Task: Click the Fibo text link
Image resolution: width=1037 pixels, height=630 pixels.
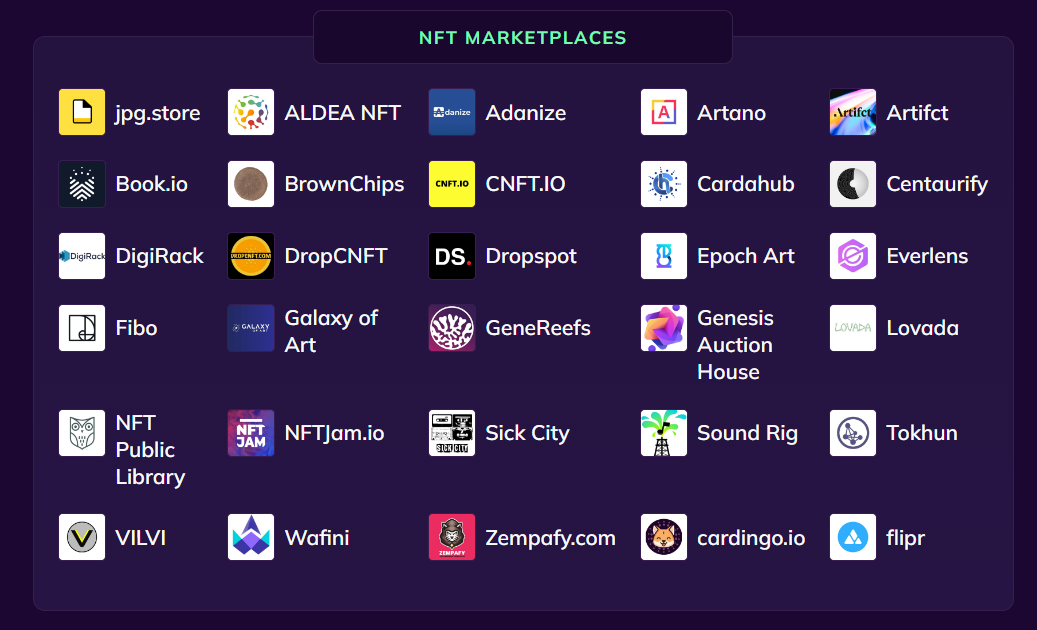Action: click(x=136, y=329)
